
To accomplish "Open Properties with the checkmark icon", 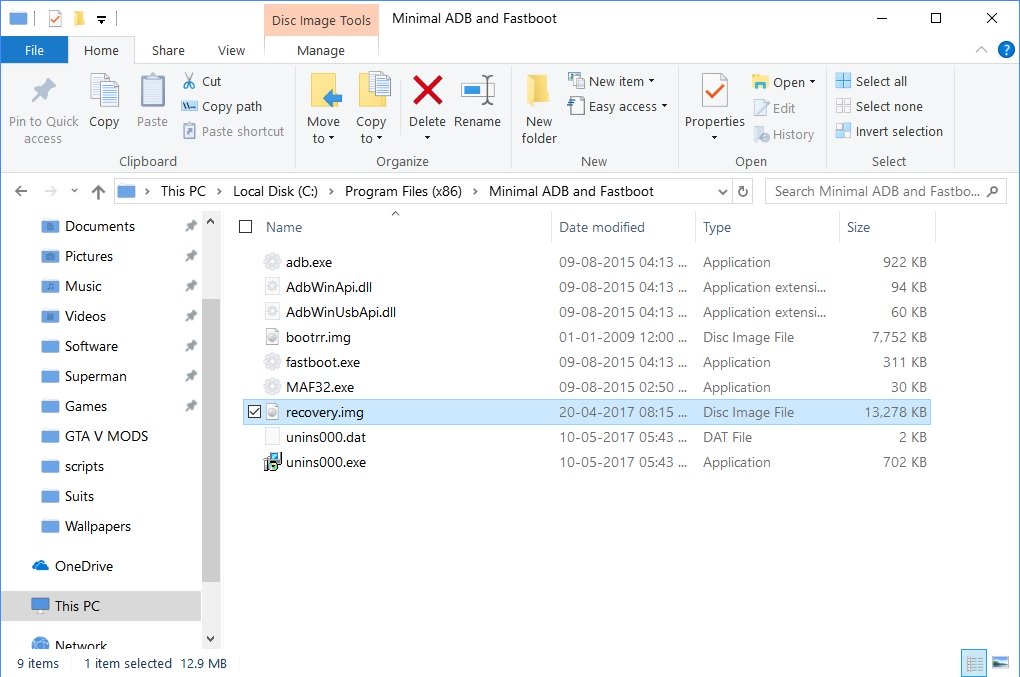I will pos(714,92).
